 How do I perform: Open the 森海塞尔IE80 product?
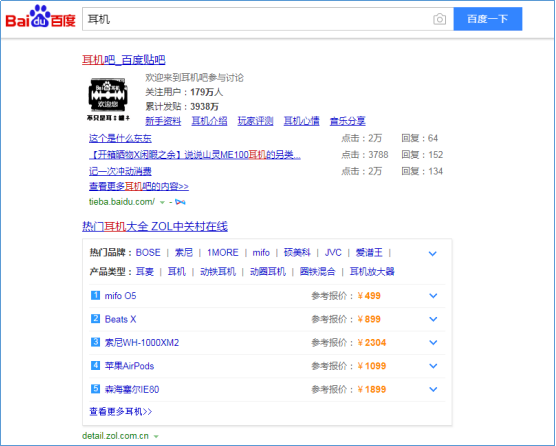coord(132,389)
